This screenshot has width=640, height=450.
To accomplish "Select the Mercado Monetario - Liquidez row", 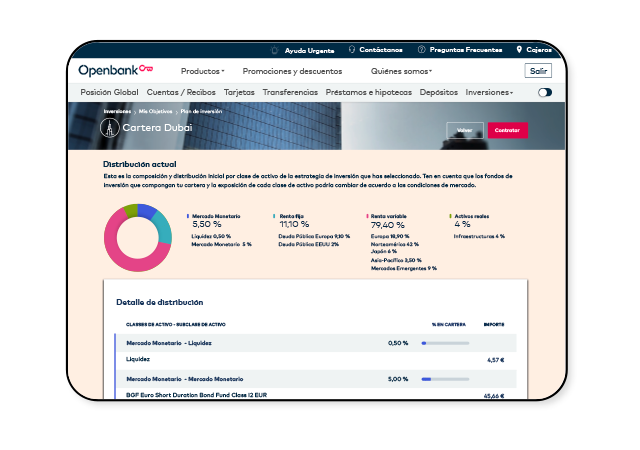I will [169, 343].
